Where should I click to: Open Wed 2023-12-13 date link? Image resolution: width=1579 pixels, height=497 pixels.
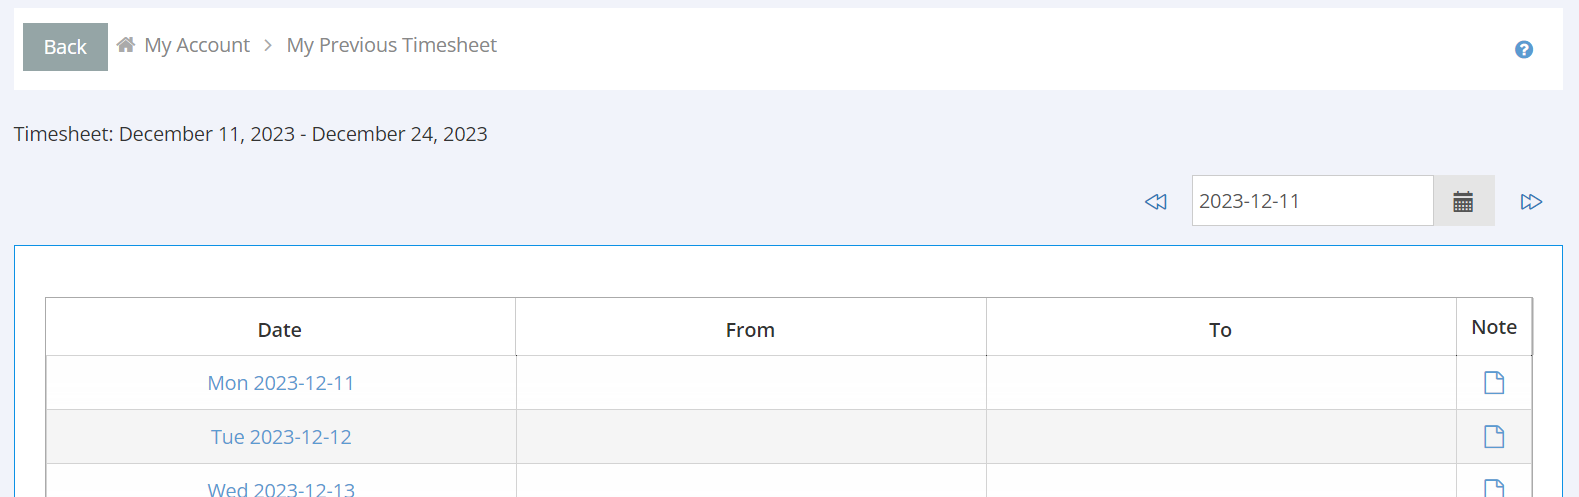(x=281, y=488)
